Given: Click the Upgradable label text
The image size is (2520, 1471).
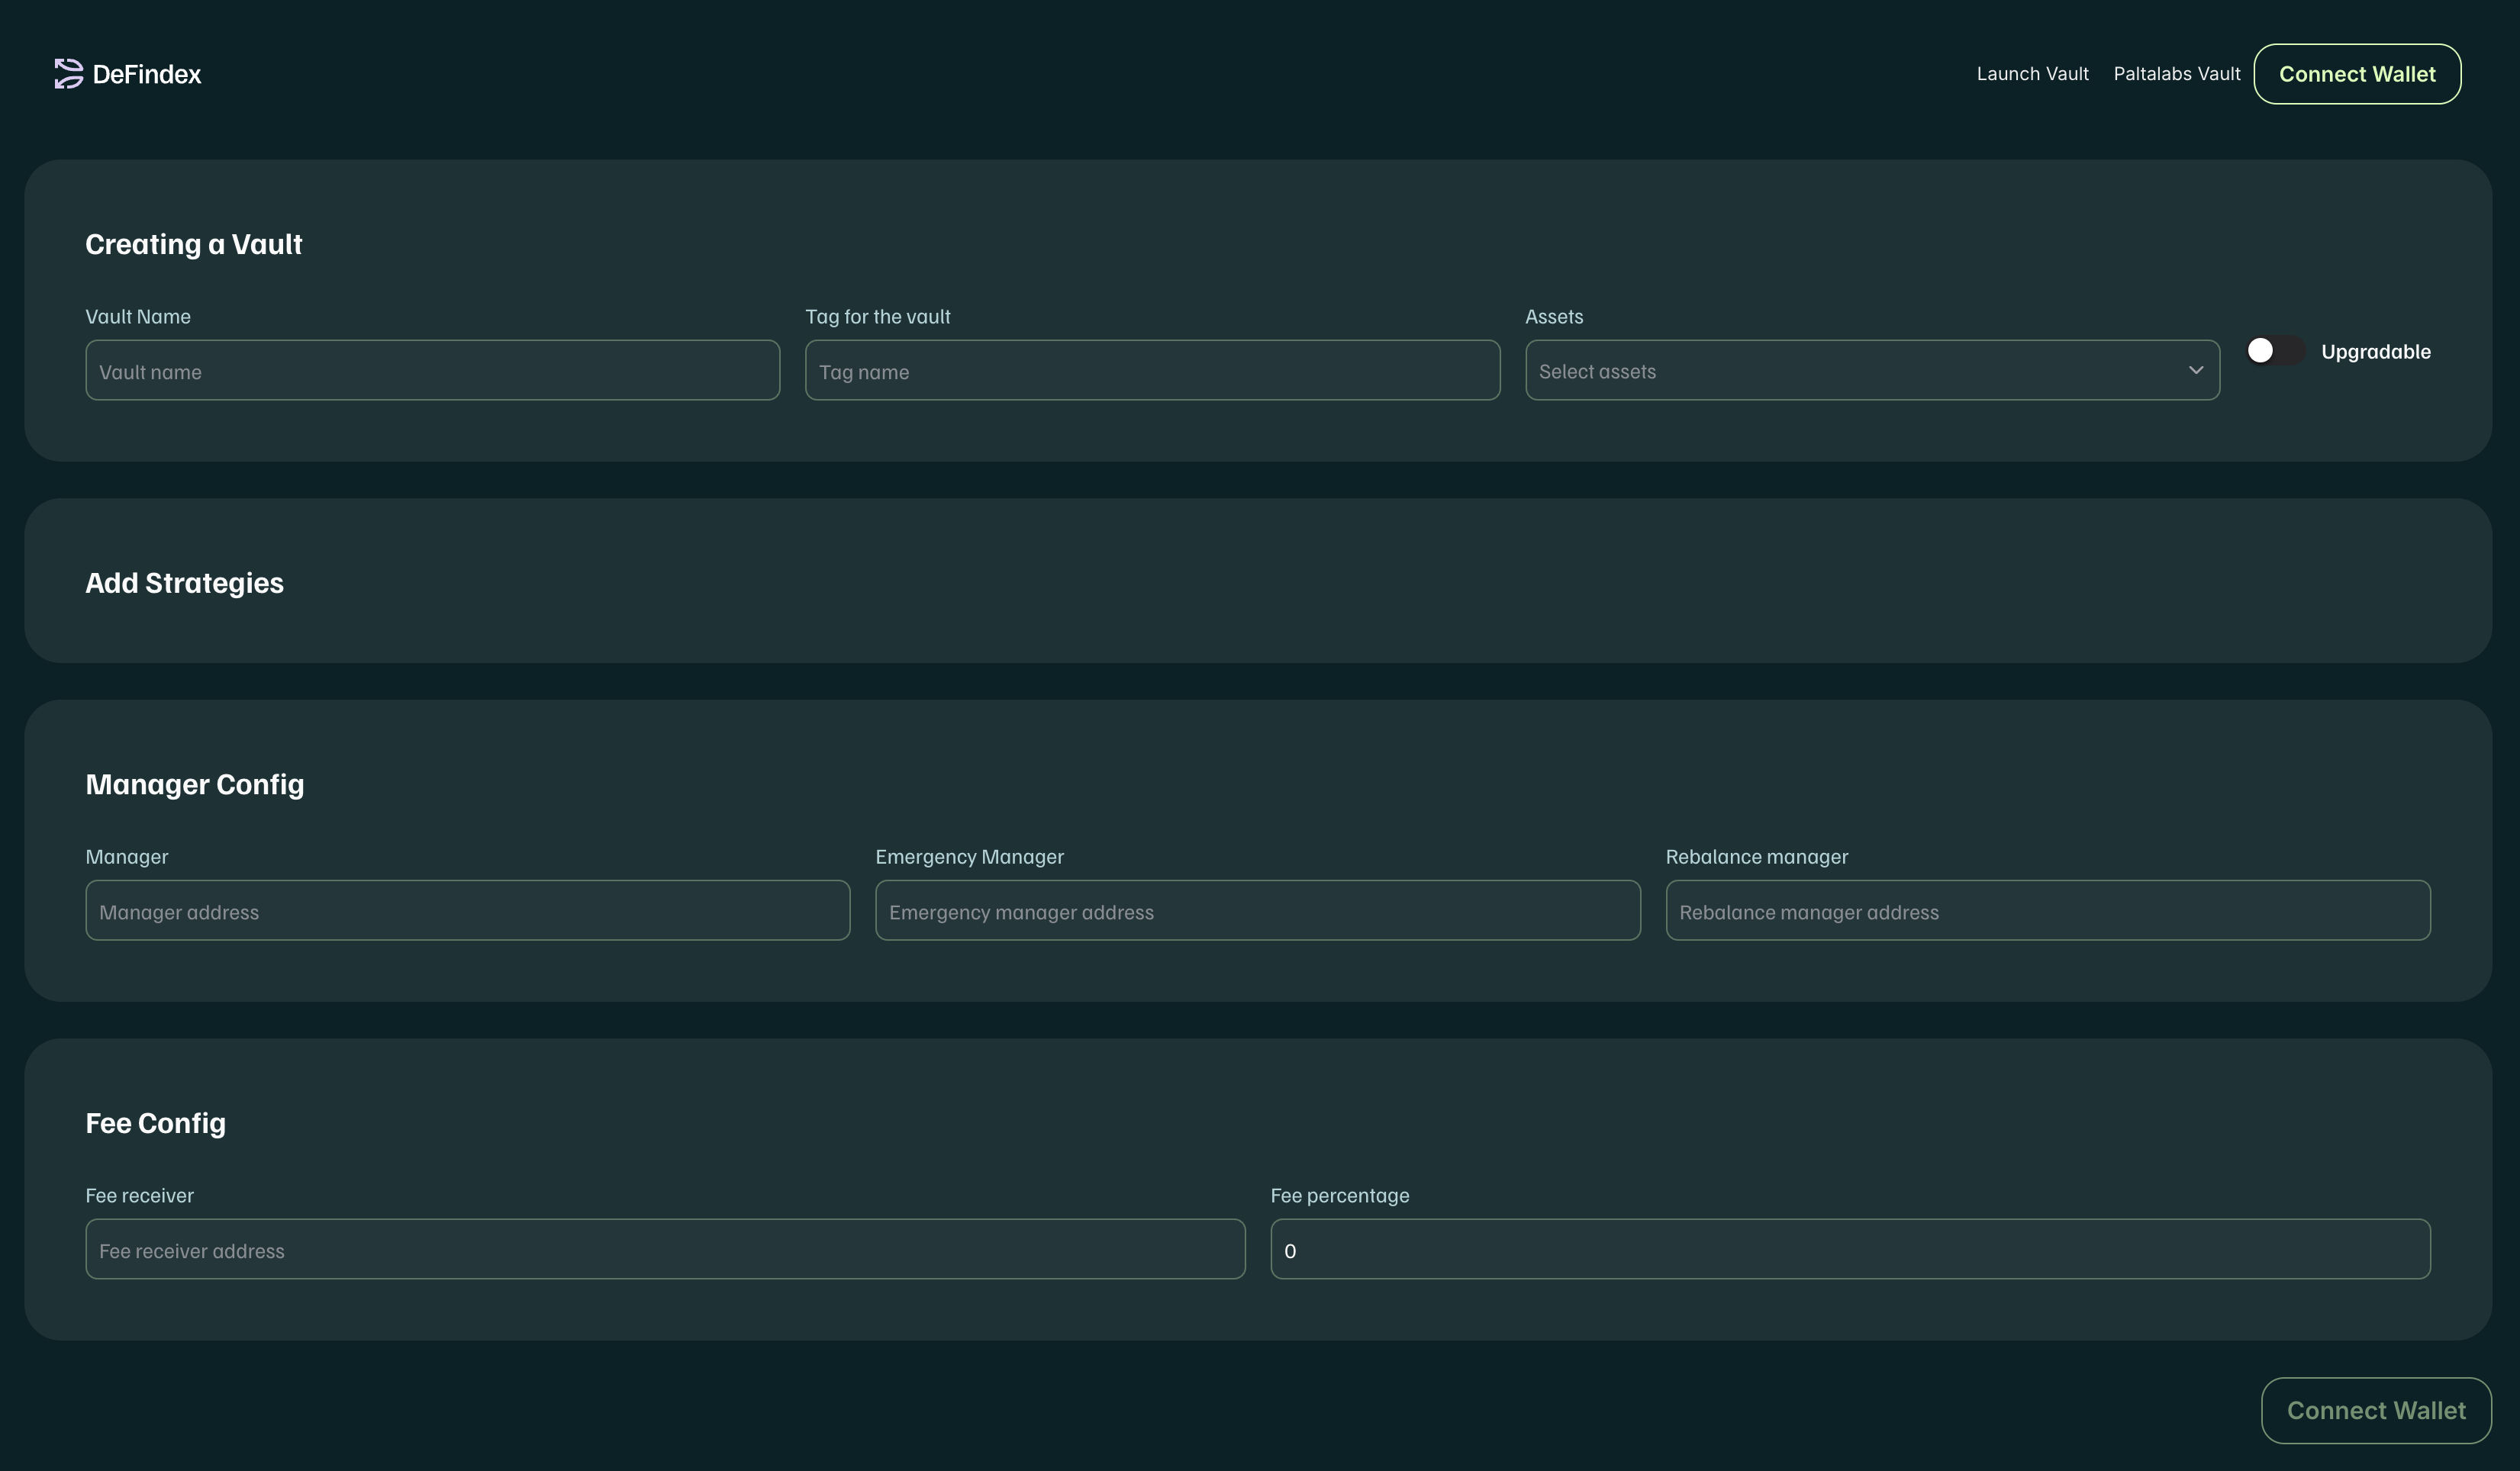Looking at the screenshot, I should pyautogui.click(x=2375, y=352).
